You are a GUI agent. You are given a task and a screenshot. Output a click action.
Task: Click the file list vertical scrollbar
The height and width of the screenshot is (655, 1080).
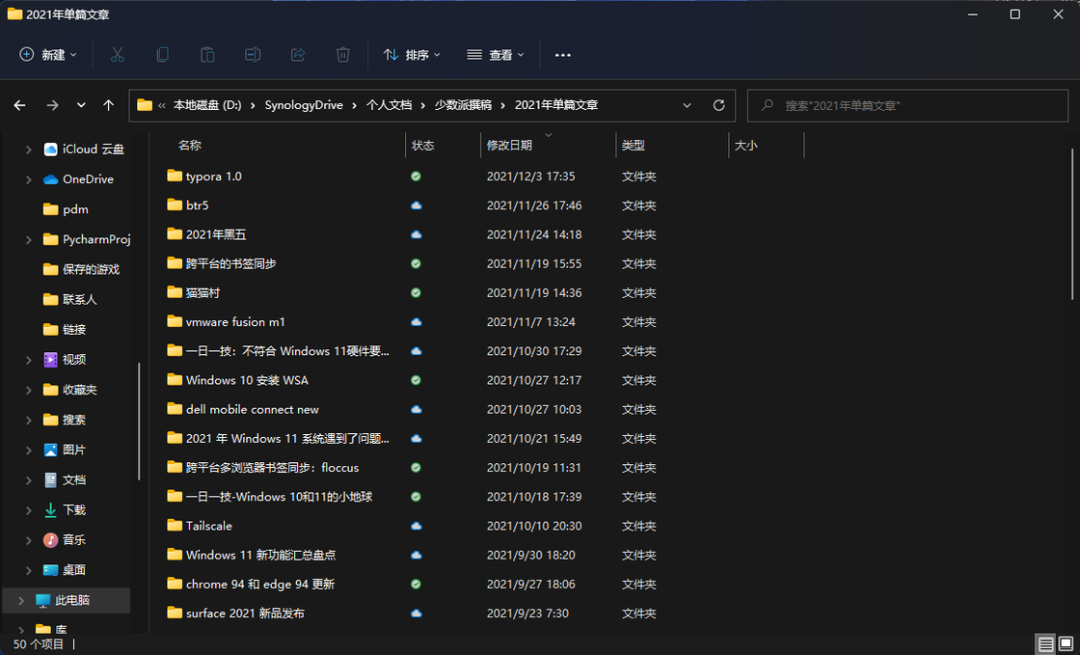click(x=1072, y=224)
